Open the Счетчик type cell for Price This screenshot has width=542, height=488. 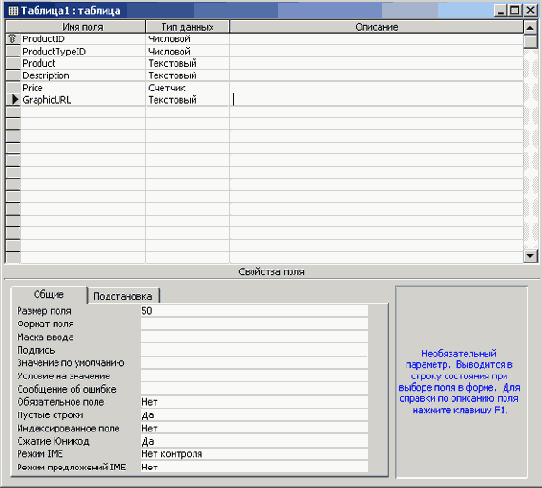187,87
